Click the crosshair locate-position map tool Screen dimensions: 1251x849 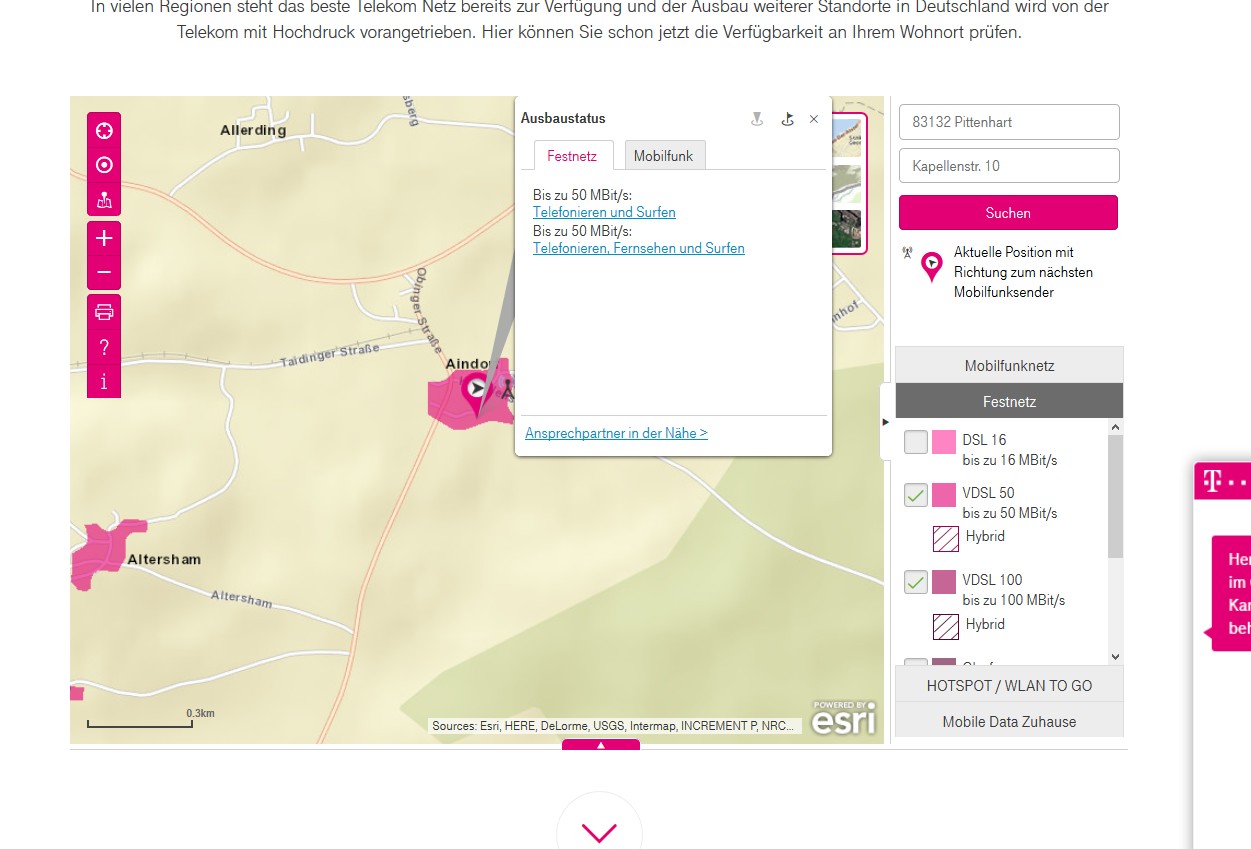(x=104, y=131)
